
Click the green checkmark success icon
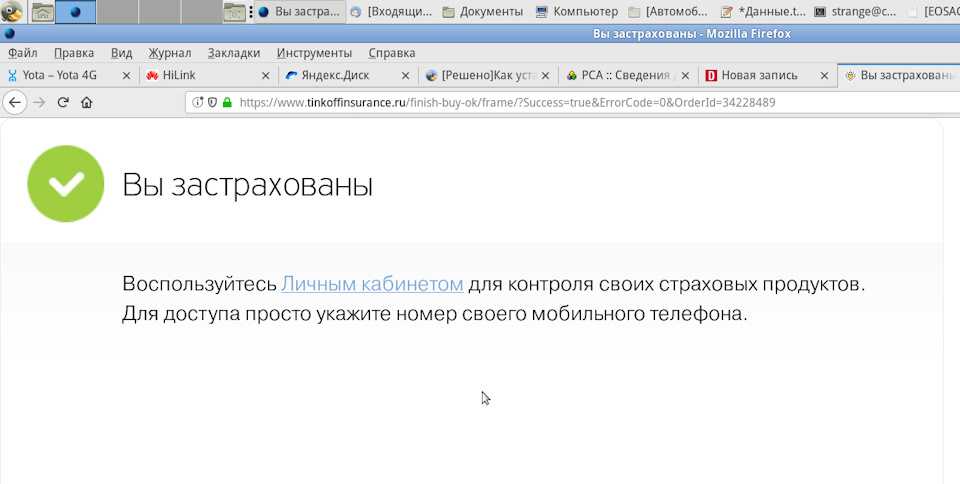tap(66, 183)
